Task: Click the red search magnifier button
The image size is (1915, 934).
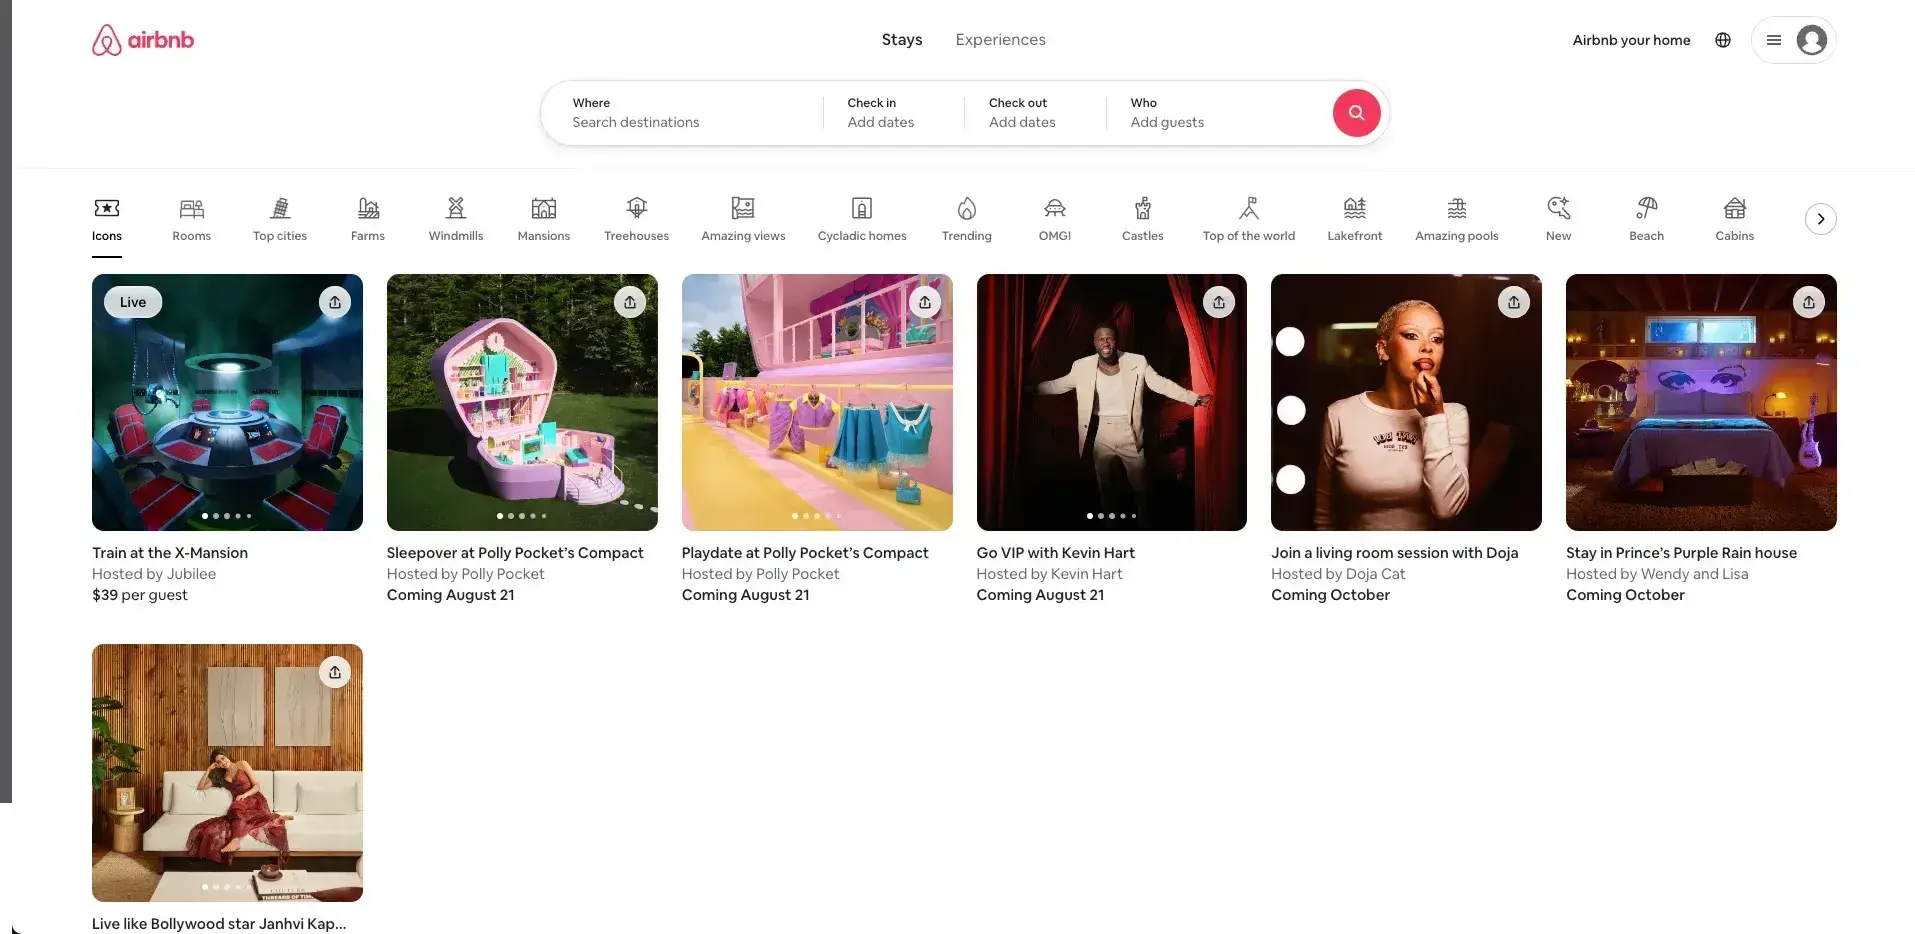Action: coord(1356,113)
